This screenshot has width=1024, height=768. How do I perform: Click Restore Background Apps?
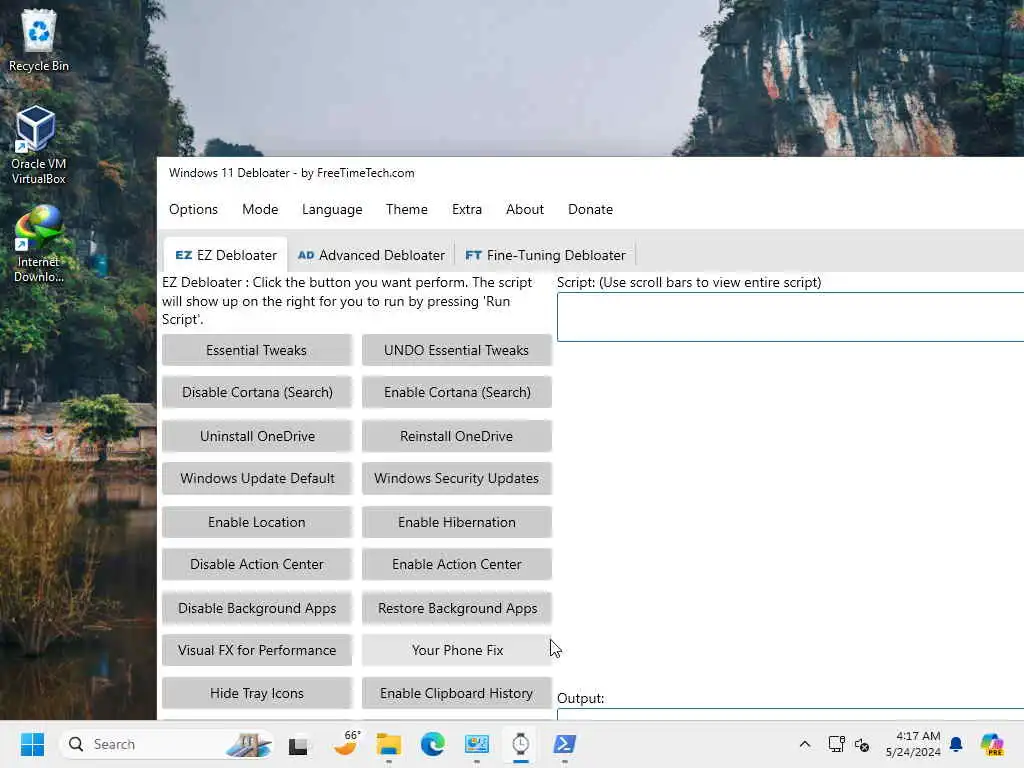(x=456, y=608)
